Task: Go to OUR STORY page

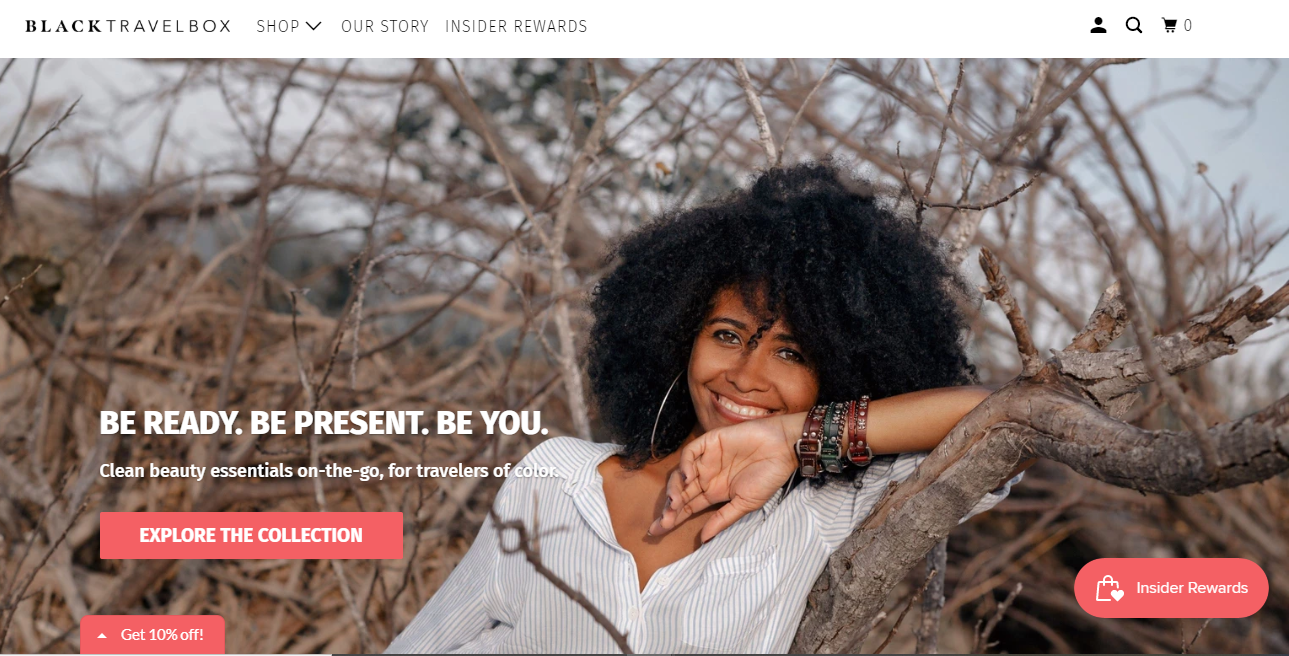Action: click(x=385, y=26)
